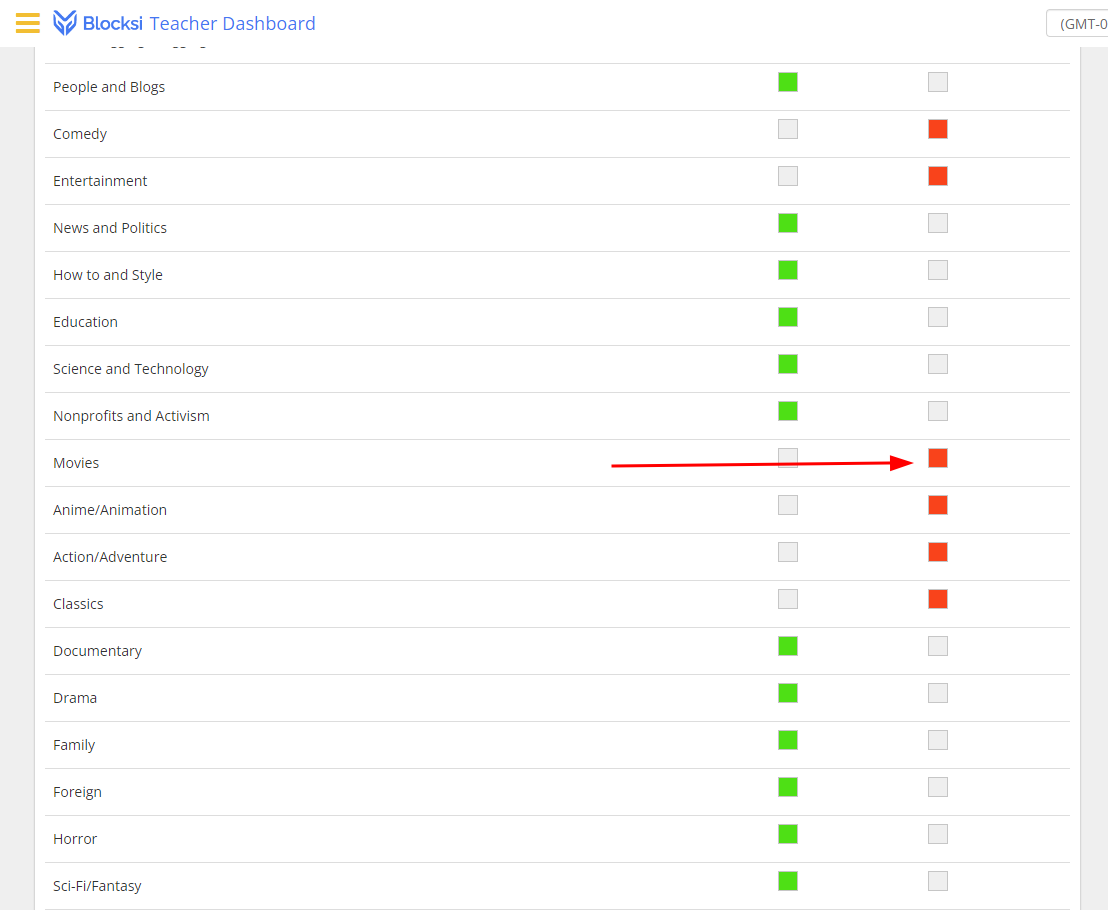This screenshot has height=910, width=1108.
Task: Check the gray box for How to and Style
Action: pyautogui.click(x=938, y=270)
